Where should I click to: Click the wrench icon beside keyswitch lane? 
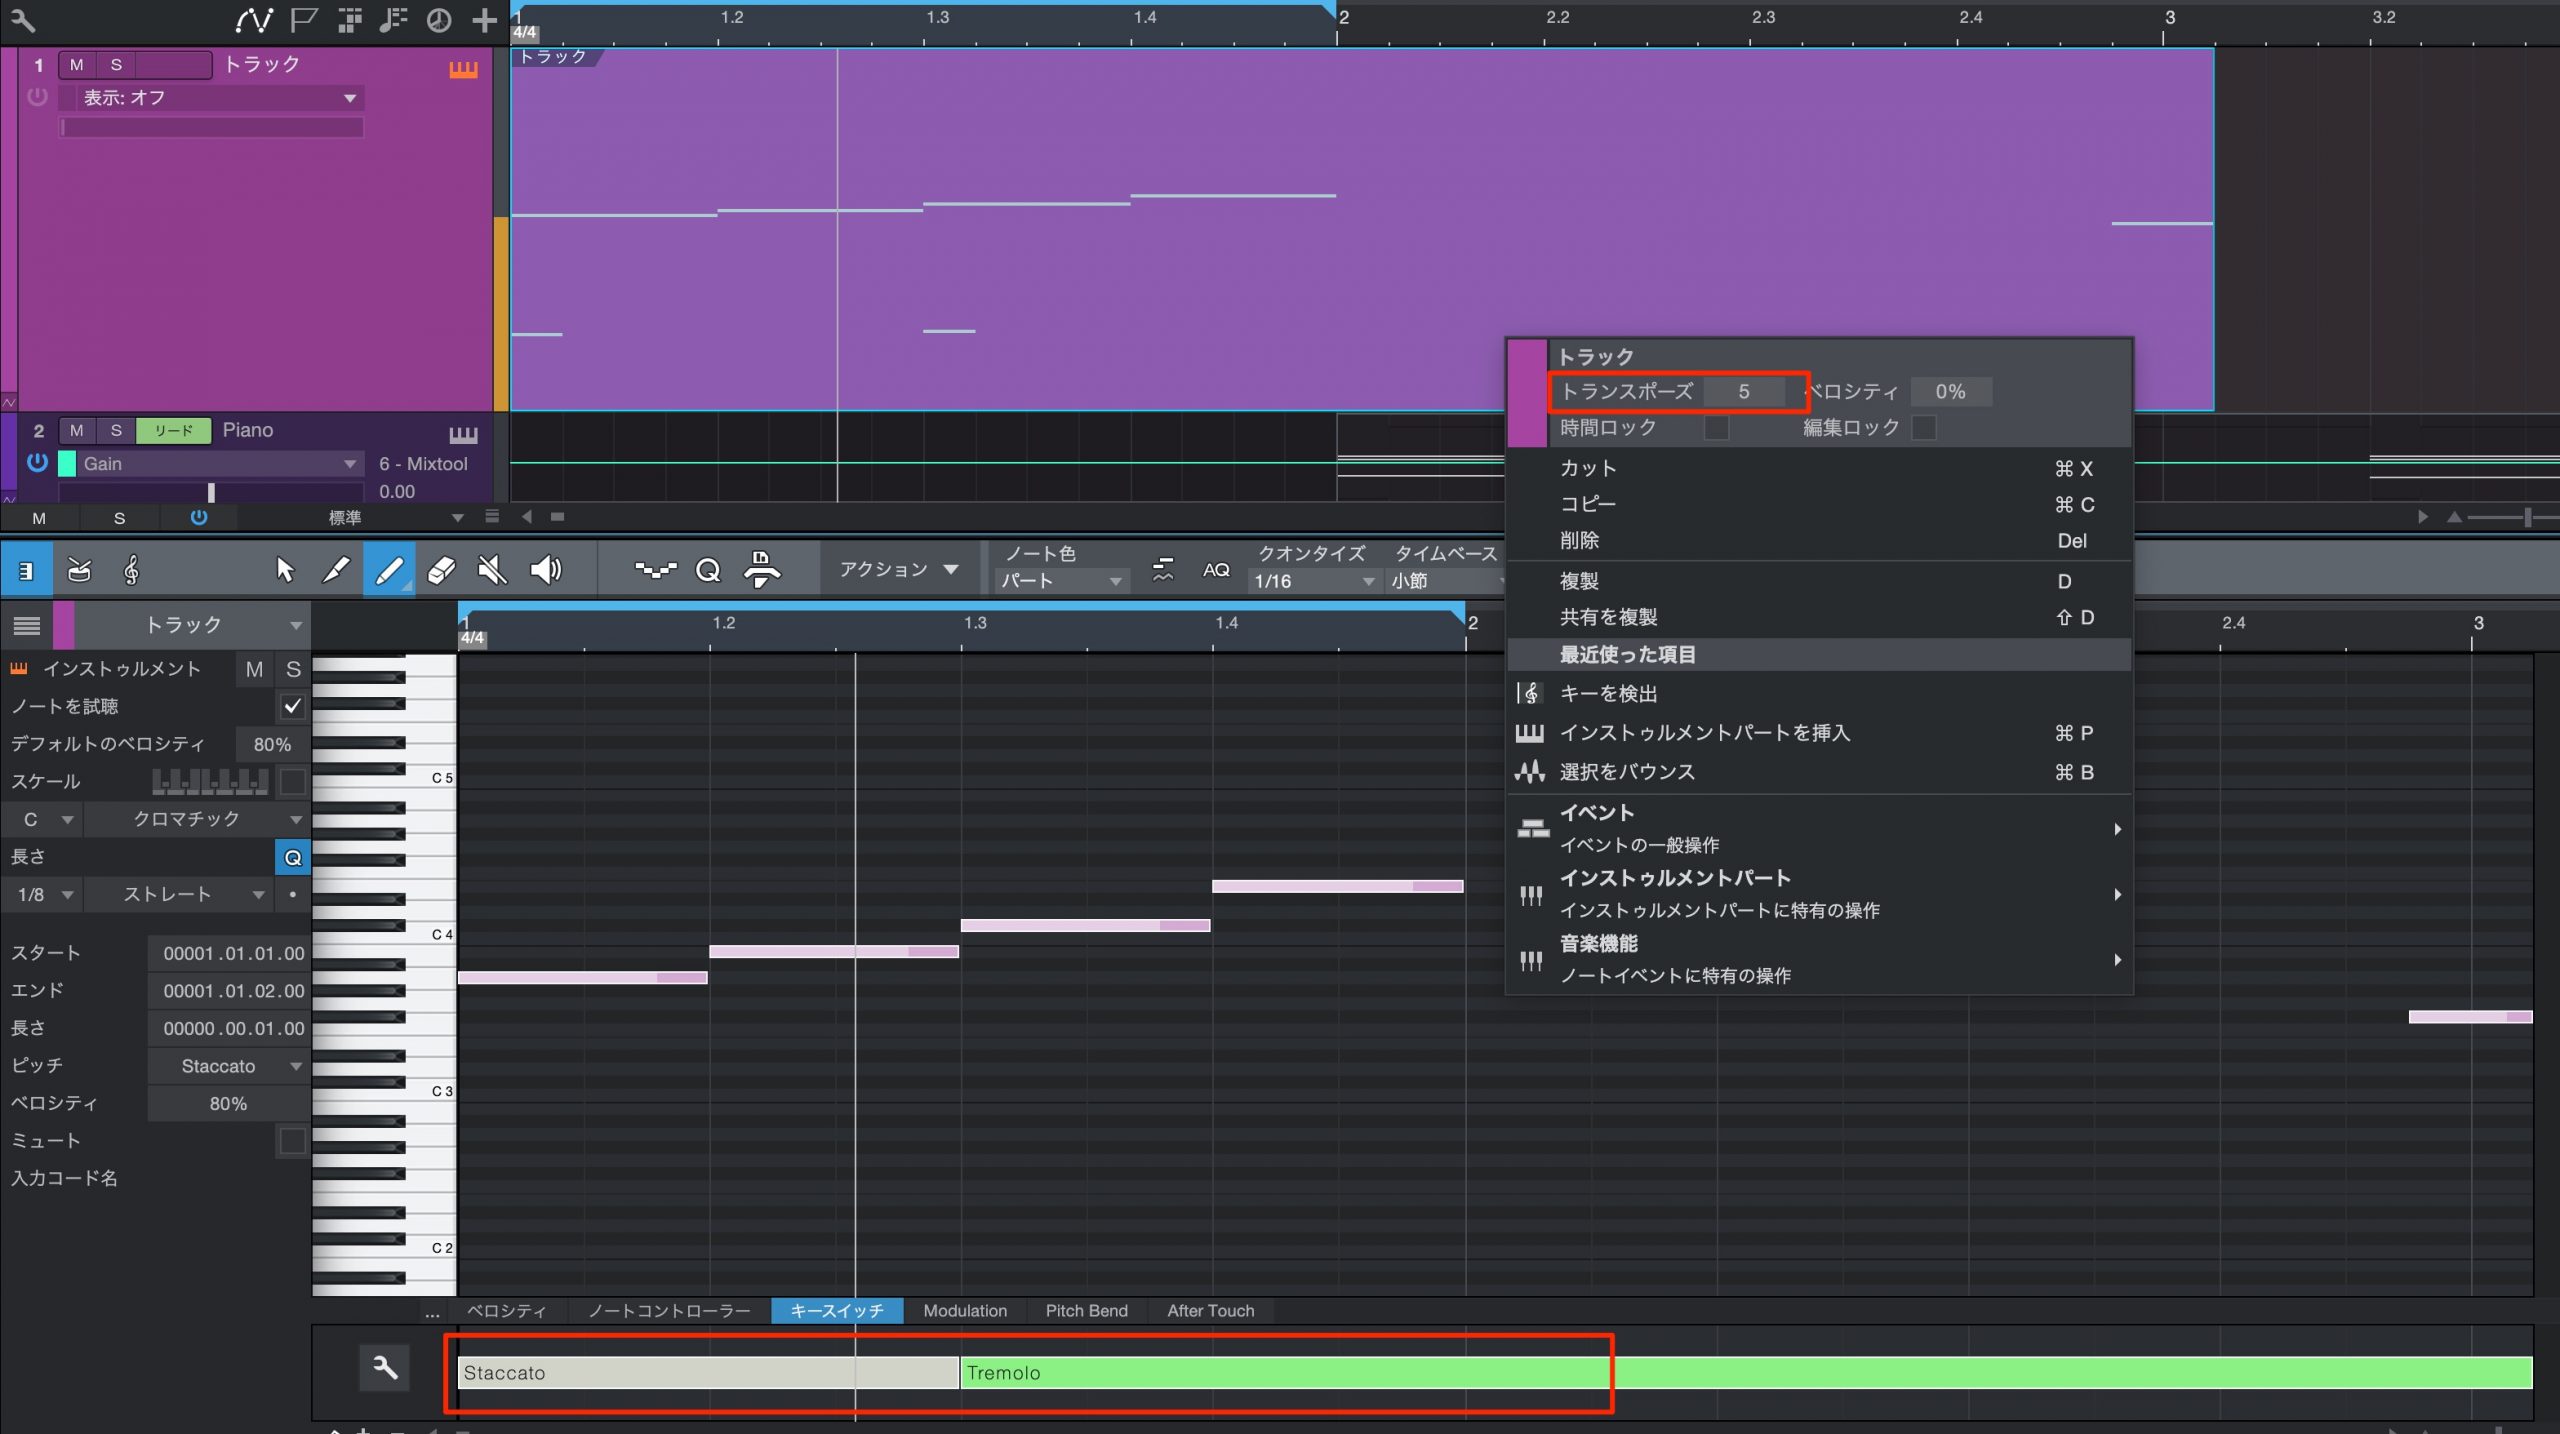[385, 1368]
